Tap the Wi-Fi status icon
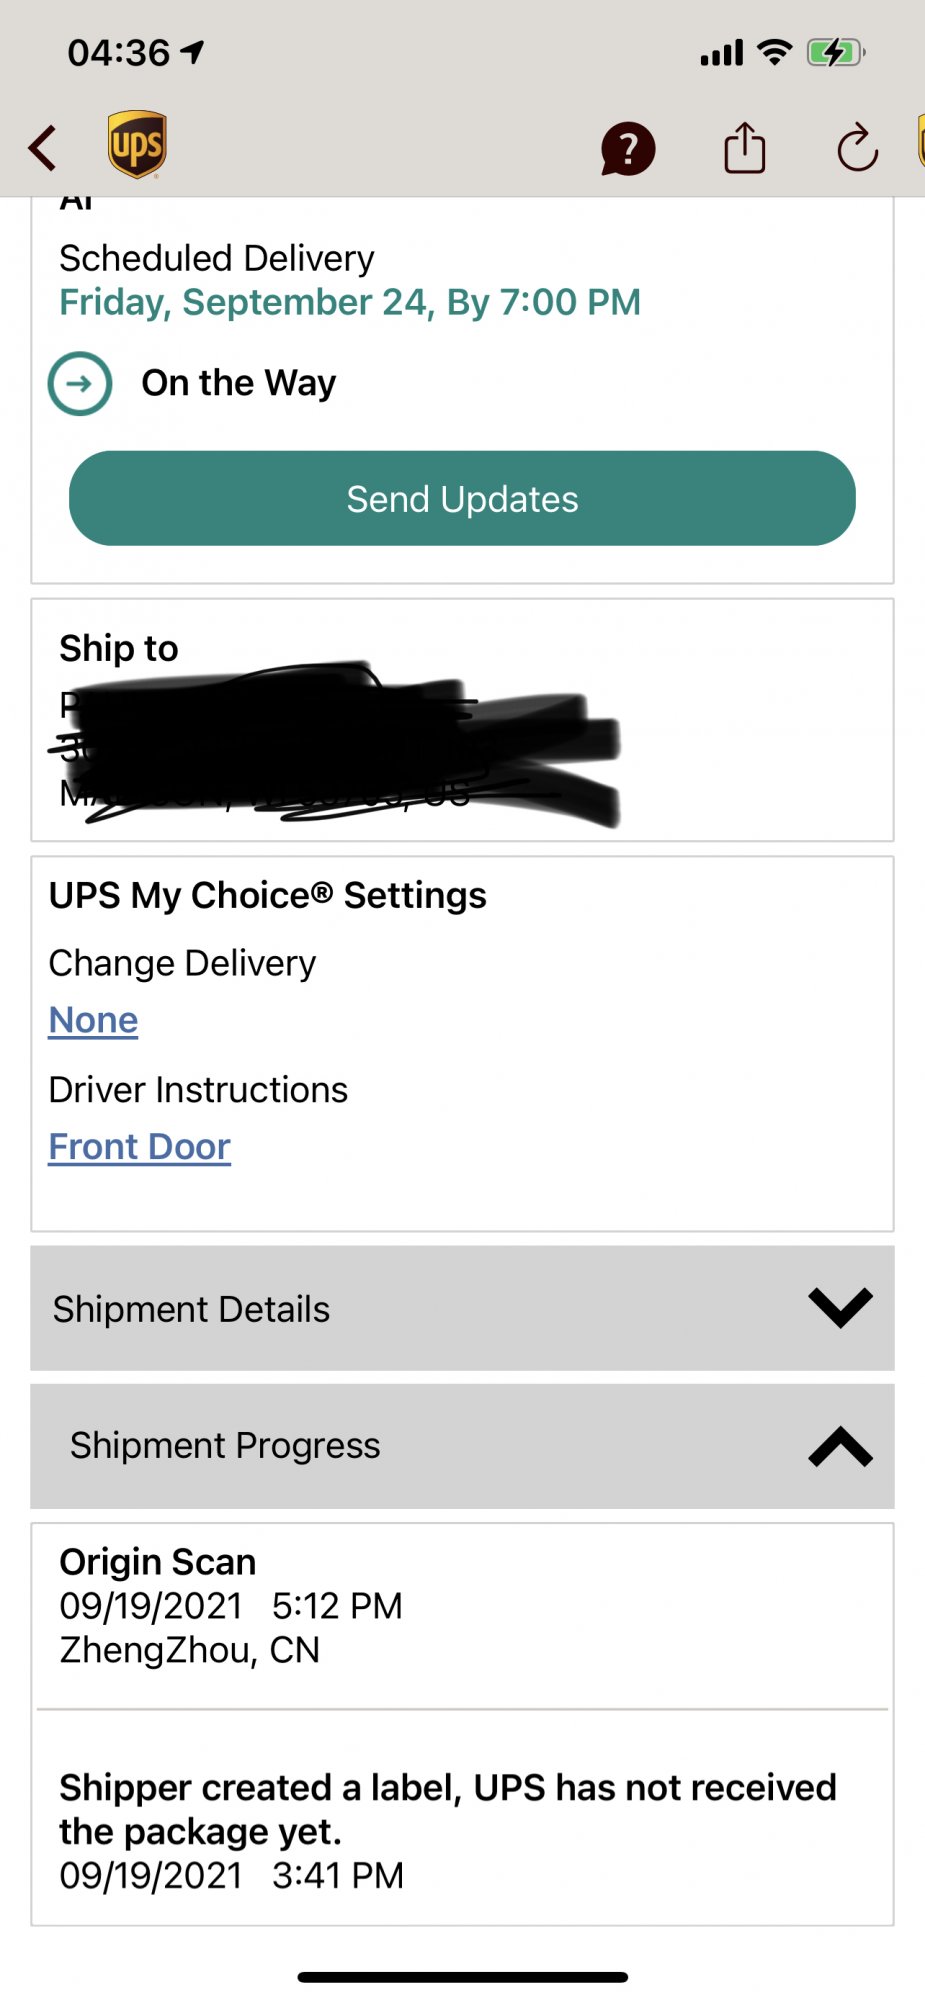Viewport: 925px width, 2000px height. pos(775,52)
